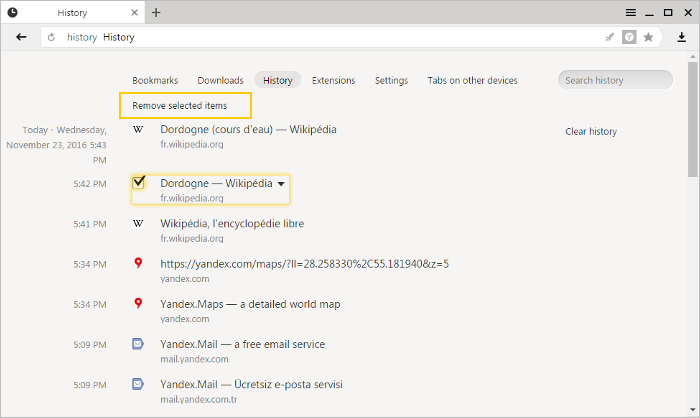Select the History tab in navigation
Screen dimensions: 700x418
(x=278, y=80)
